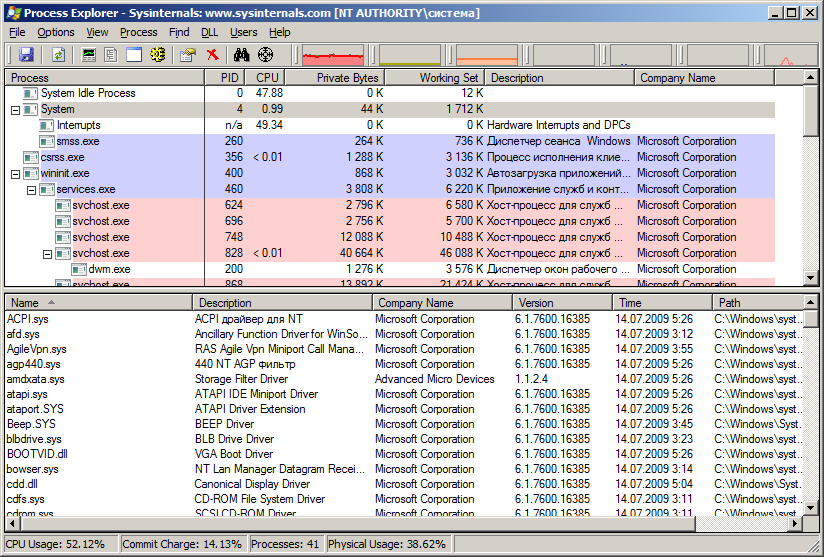
Task: Click lower pane horizontal scrollbar left arrow
Action: (x=12, y=523)
